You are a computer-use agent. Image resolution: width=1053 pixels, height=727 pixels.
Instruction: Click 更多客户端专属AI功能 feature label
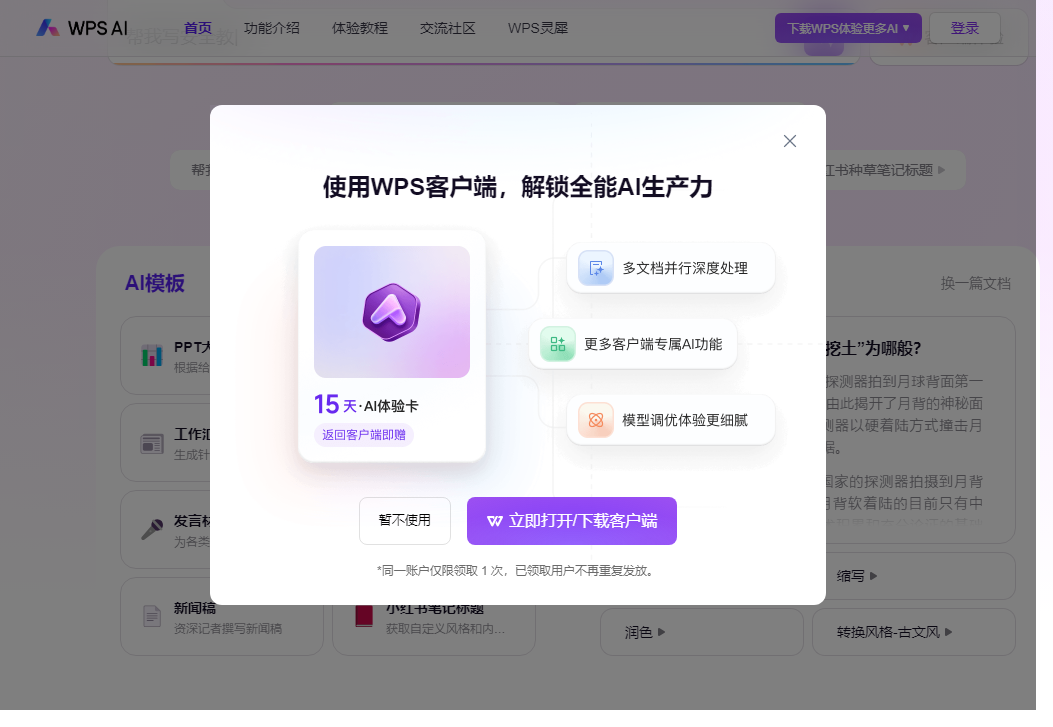(653, 344)
